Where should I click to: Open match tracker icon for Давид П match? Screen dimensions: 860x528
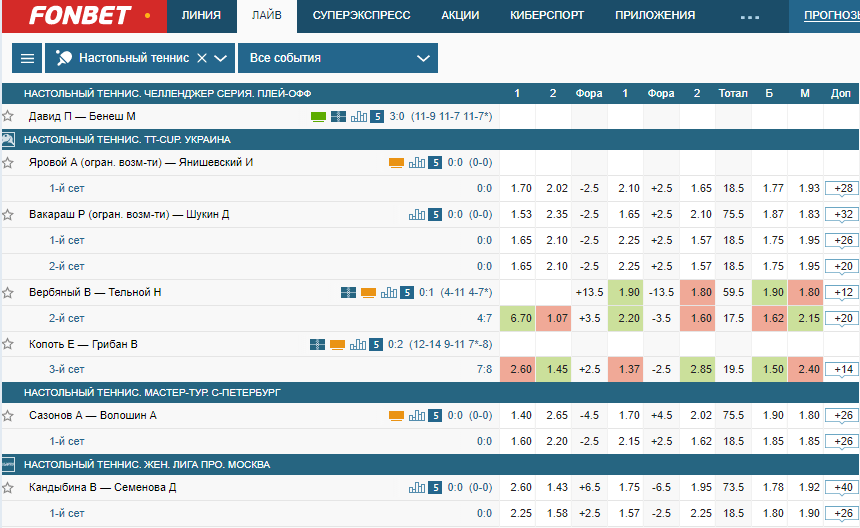(x=338, y=117)
